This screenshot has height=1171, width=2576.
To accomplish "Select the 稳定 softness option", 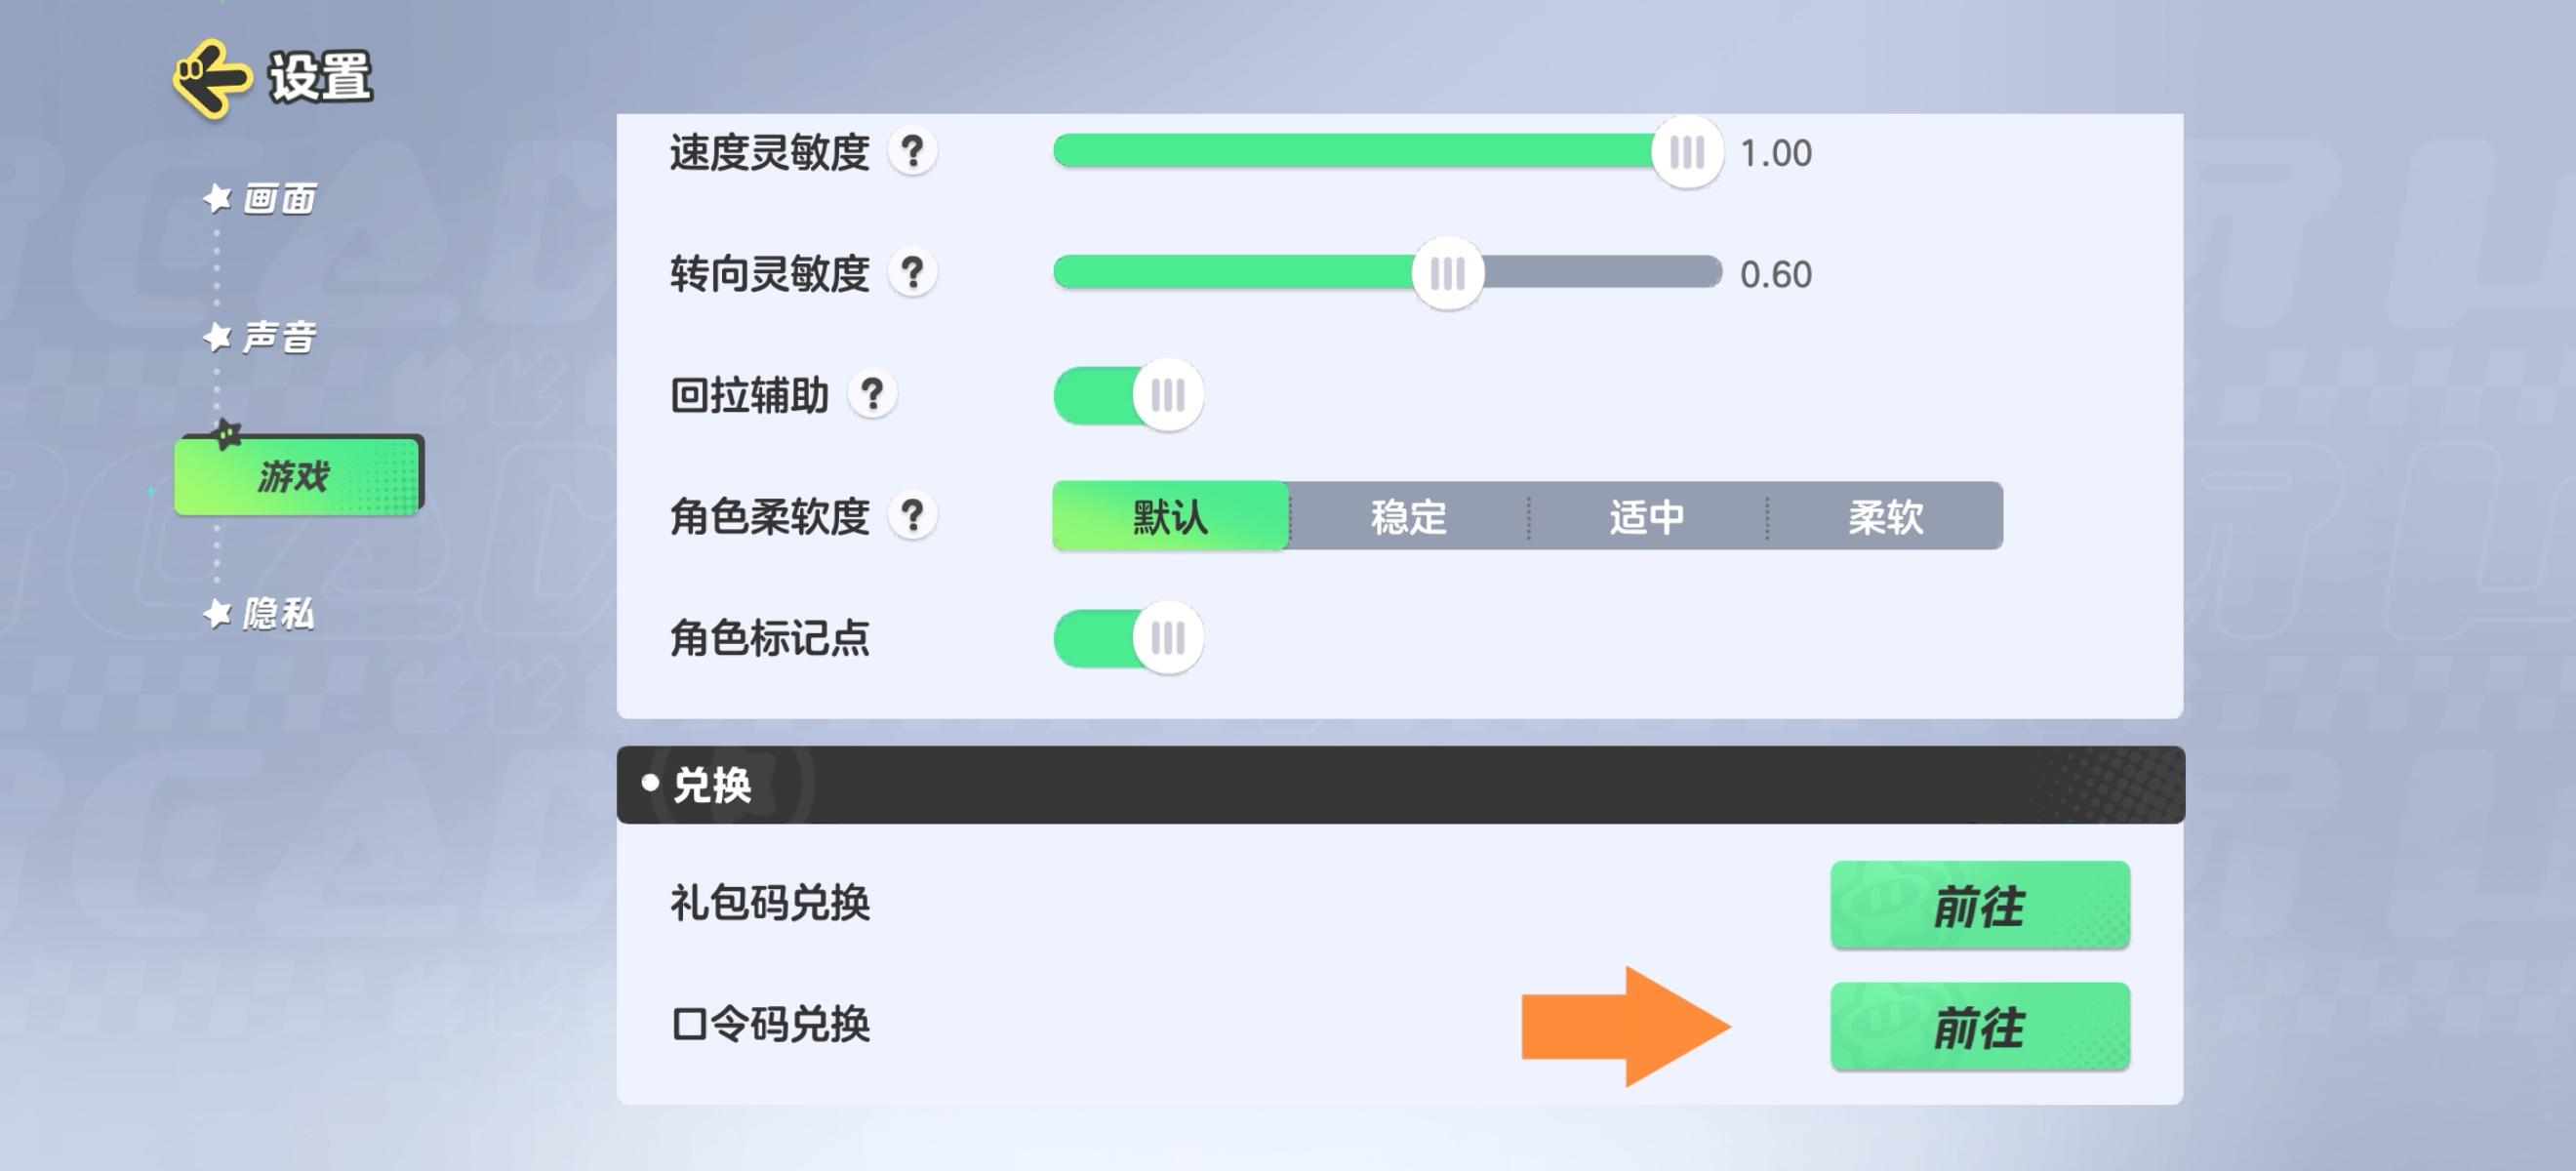I will click(1409, 516).
